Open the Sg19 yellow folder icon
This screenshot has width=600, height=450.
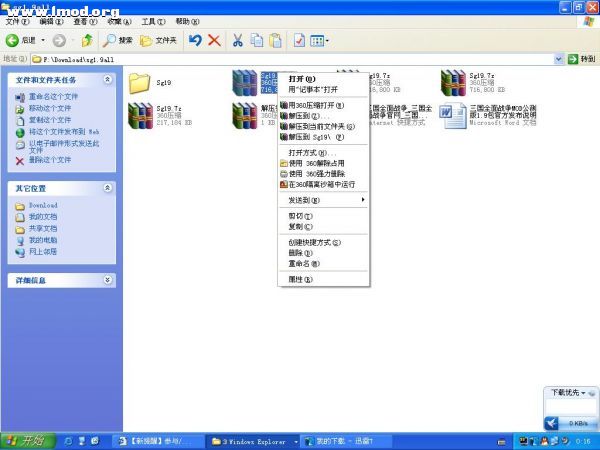[139, 82]
